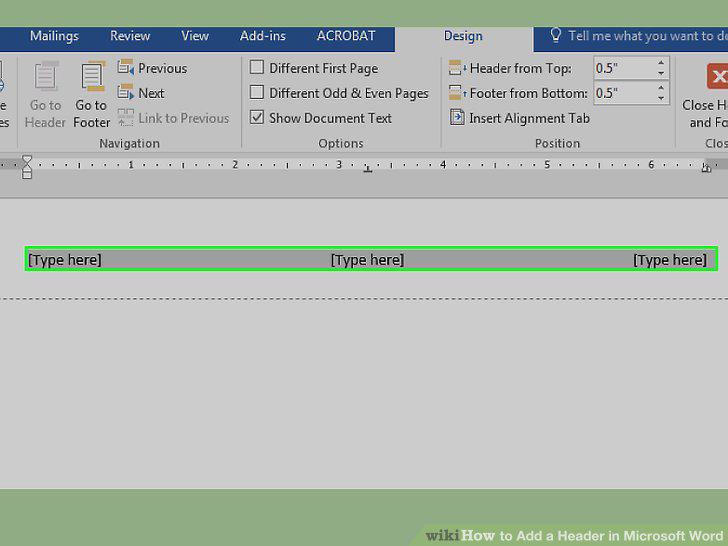Click the left indent marker on ruler
This screenshot has width=728, height=546.
27,167
